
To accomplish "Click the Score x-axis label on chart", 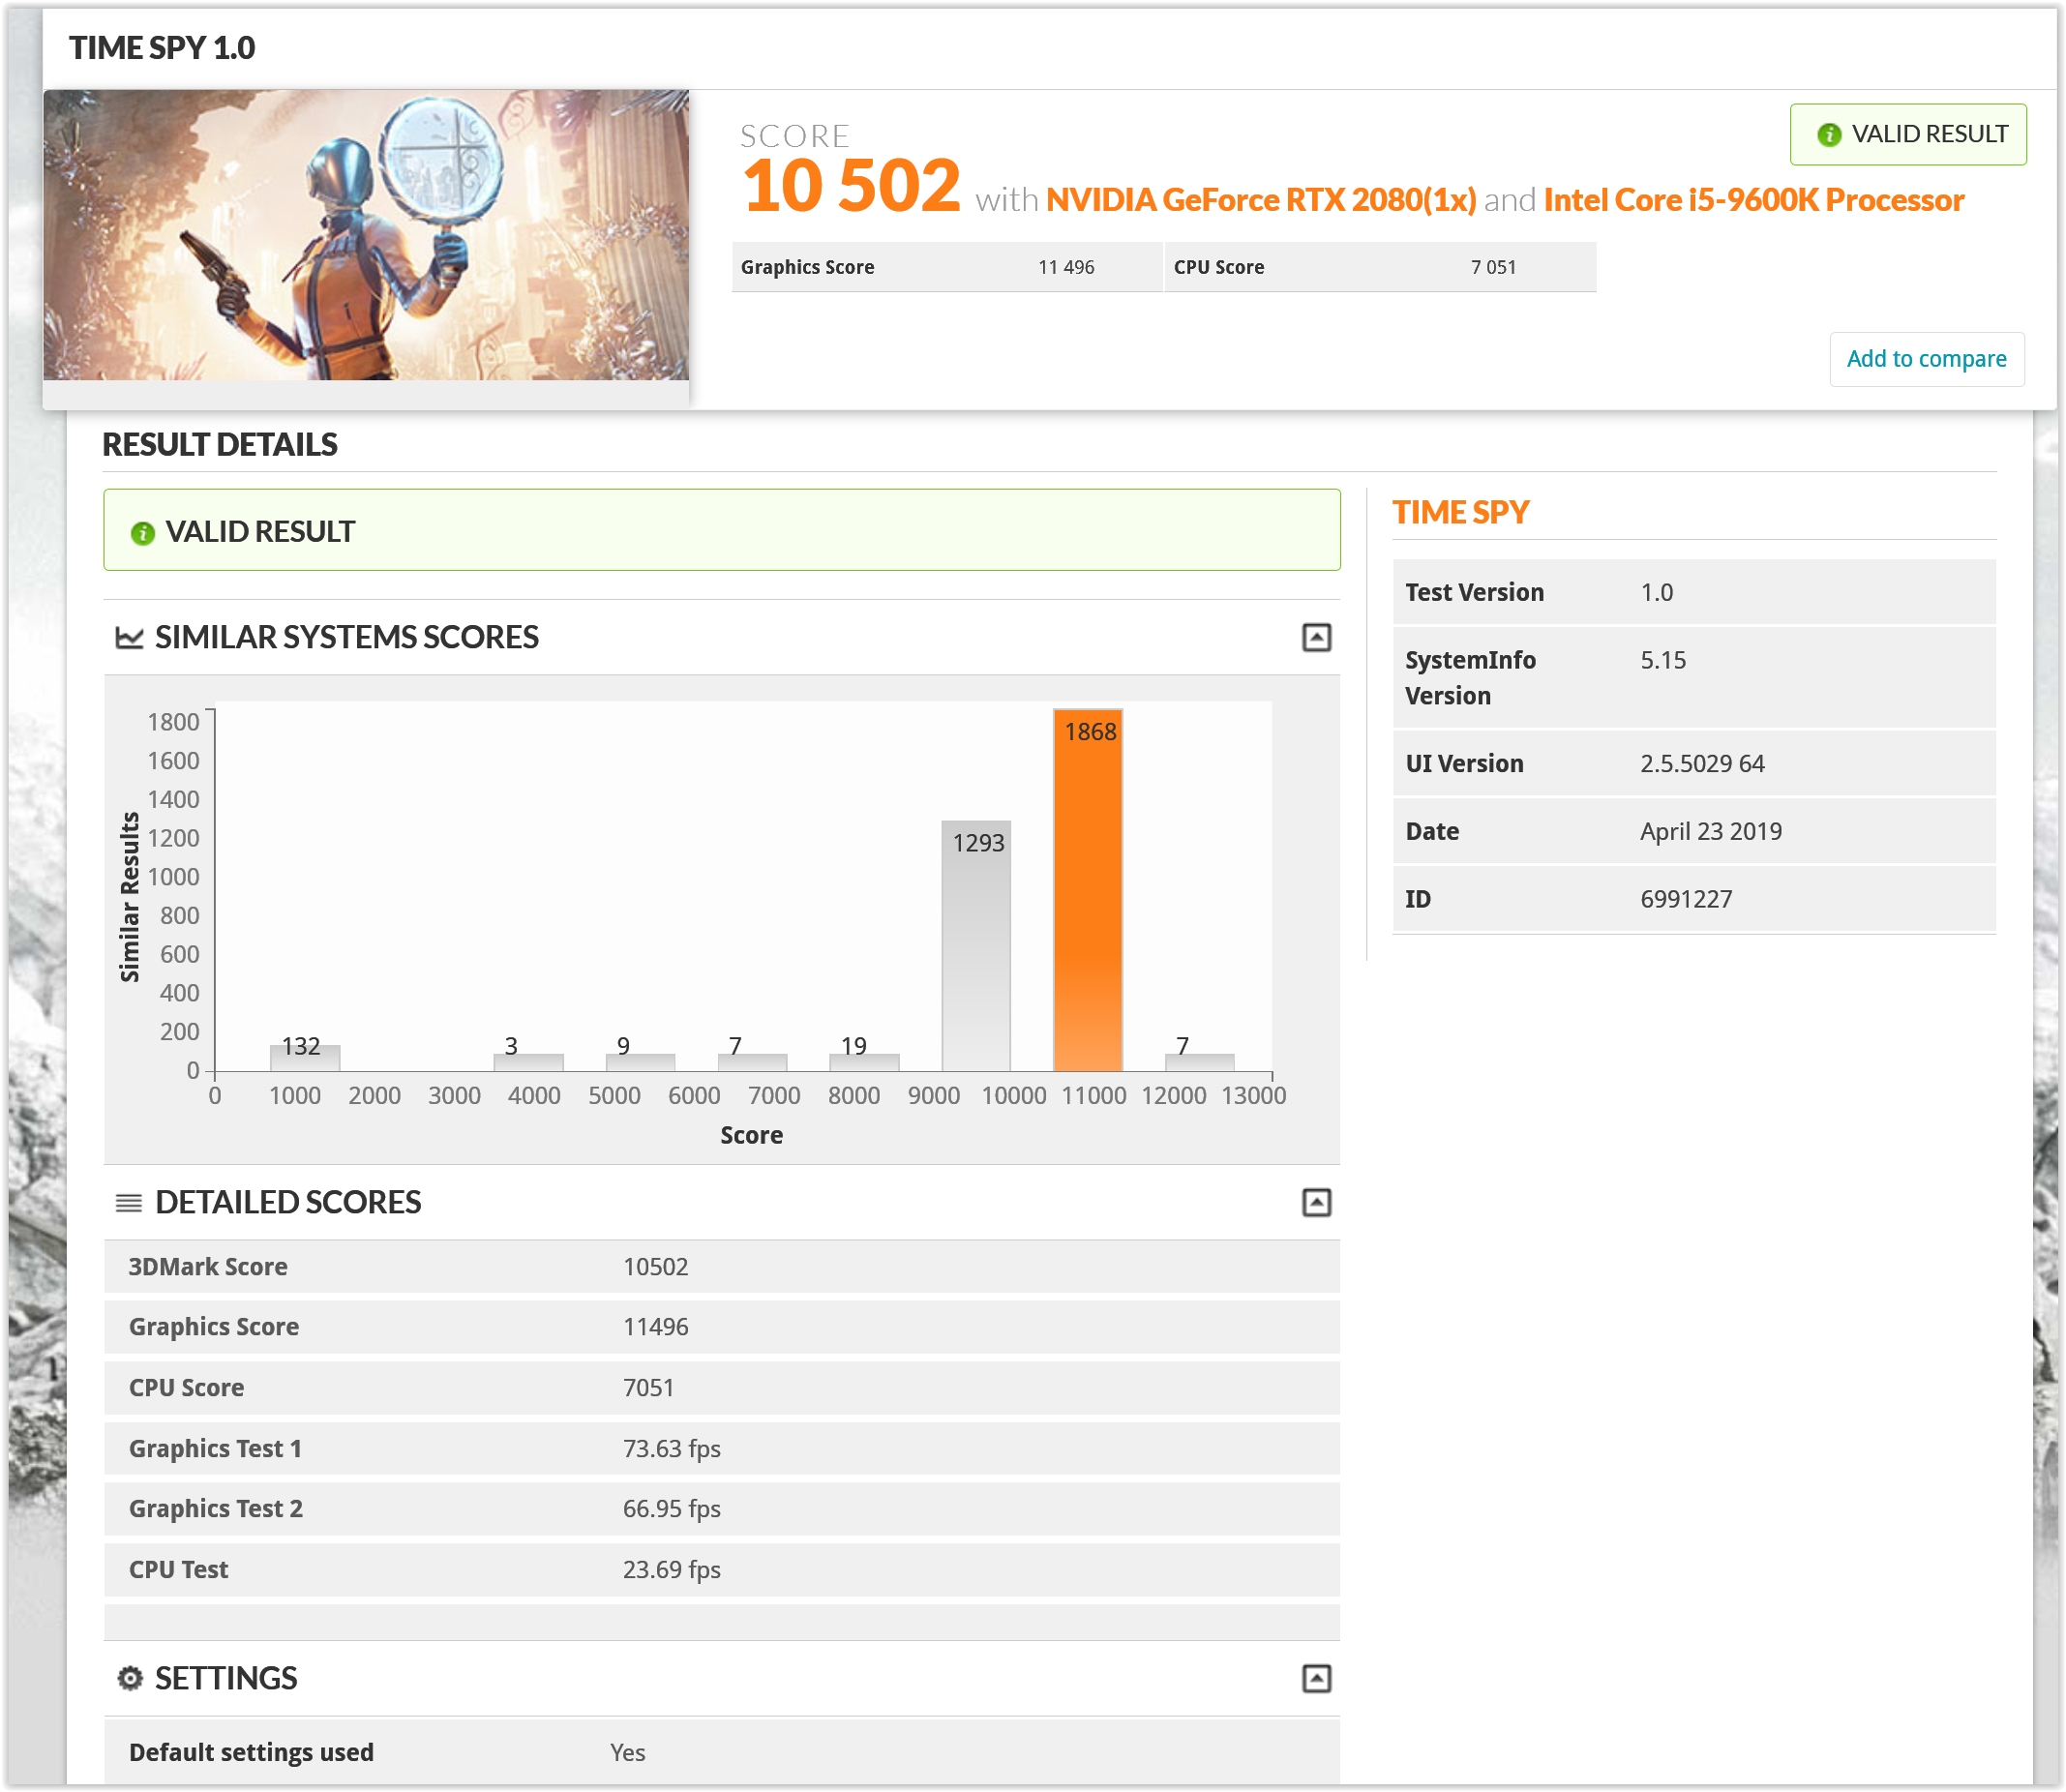I will pos(751,1135).
